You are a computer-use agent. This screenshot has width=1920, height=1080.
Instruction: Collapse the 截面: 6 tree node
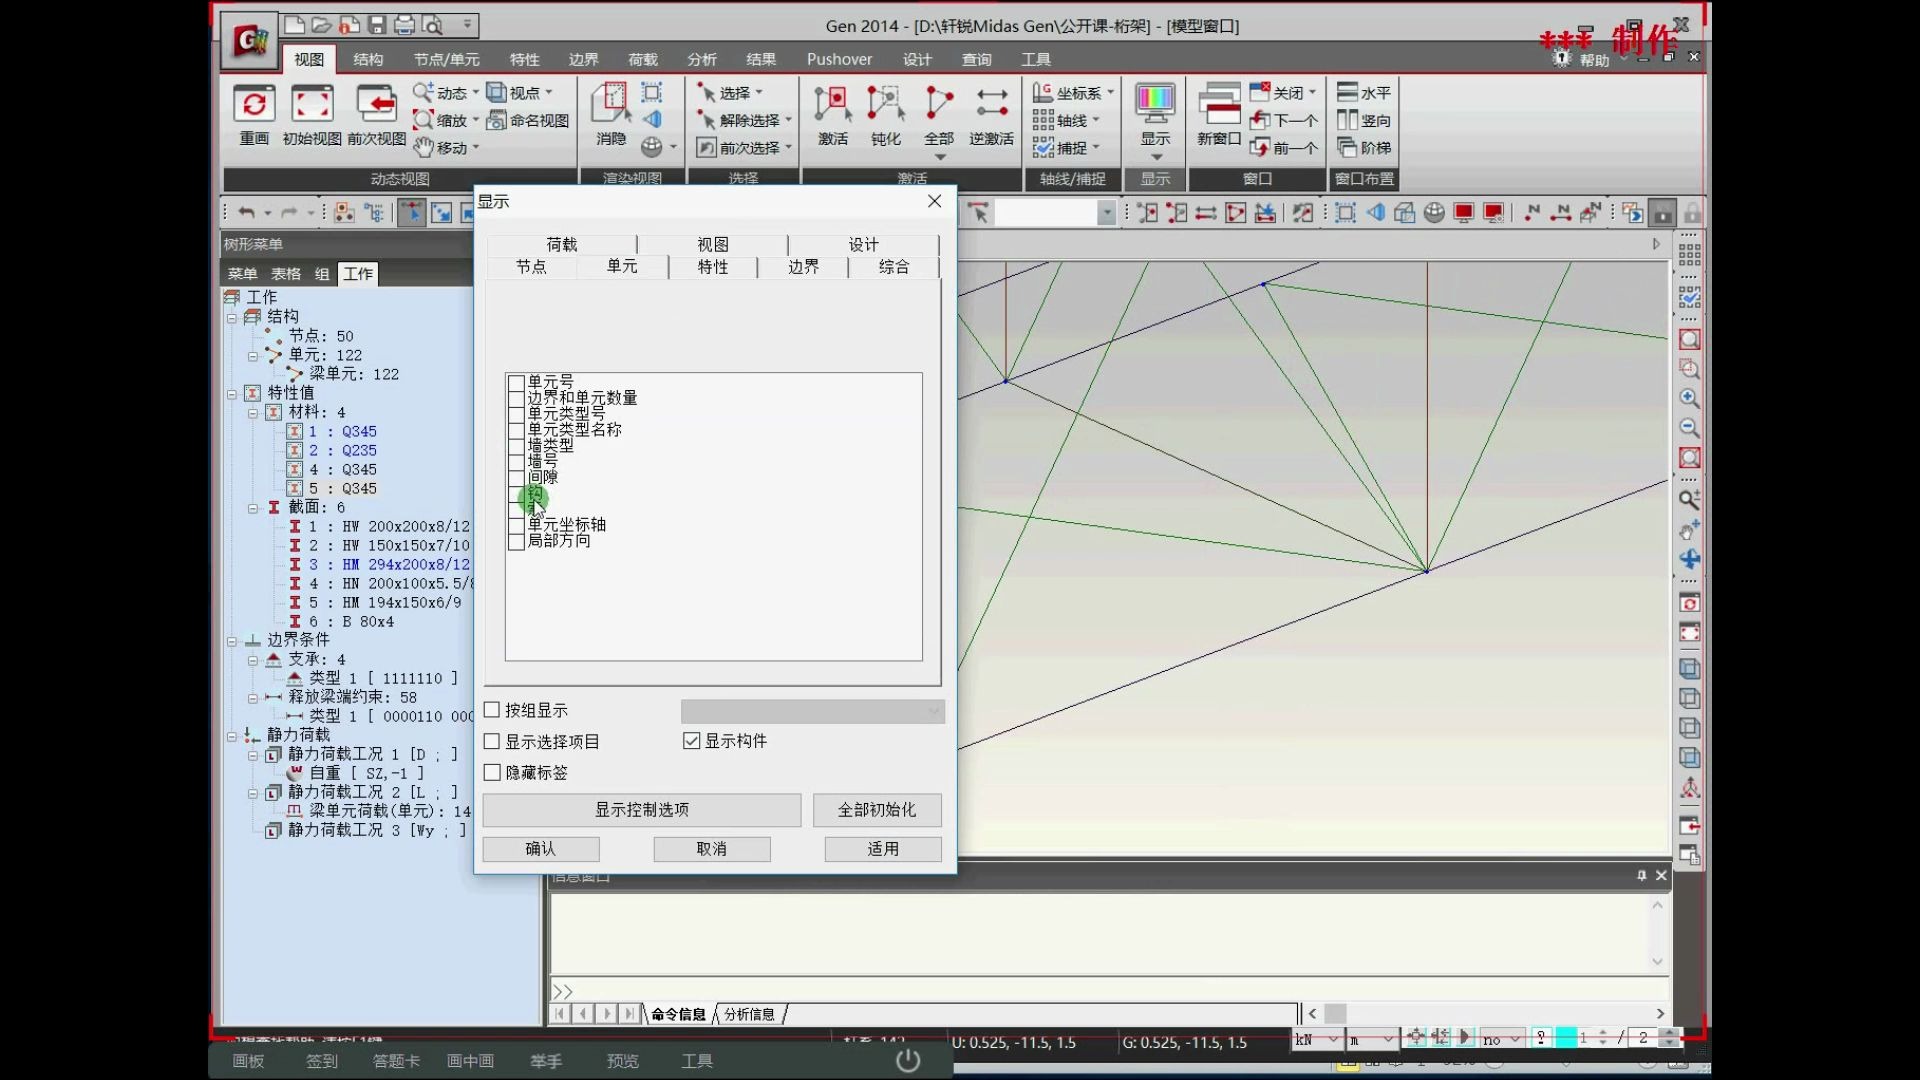point(253,507)
